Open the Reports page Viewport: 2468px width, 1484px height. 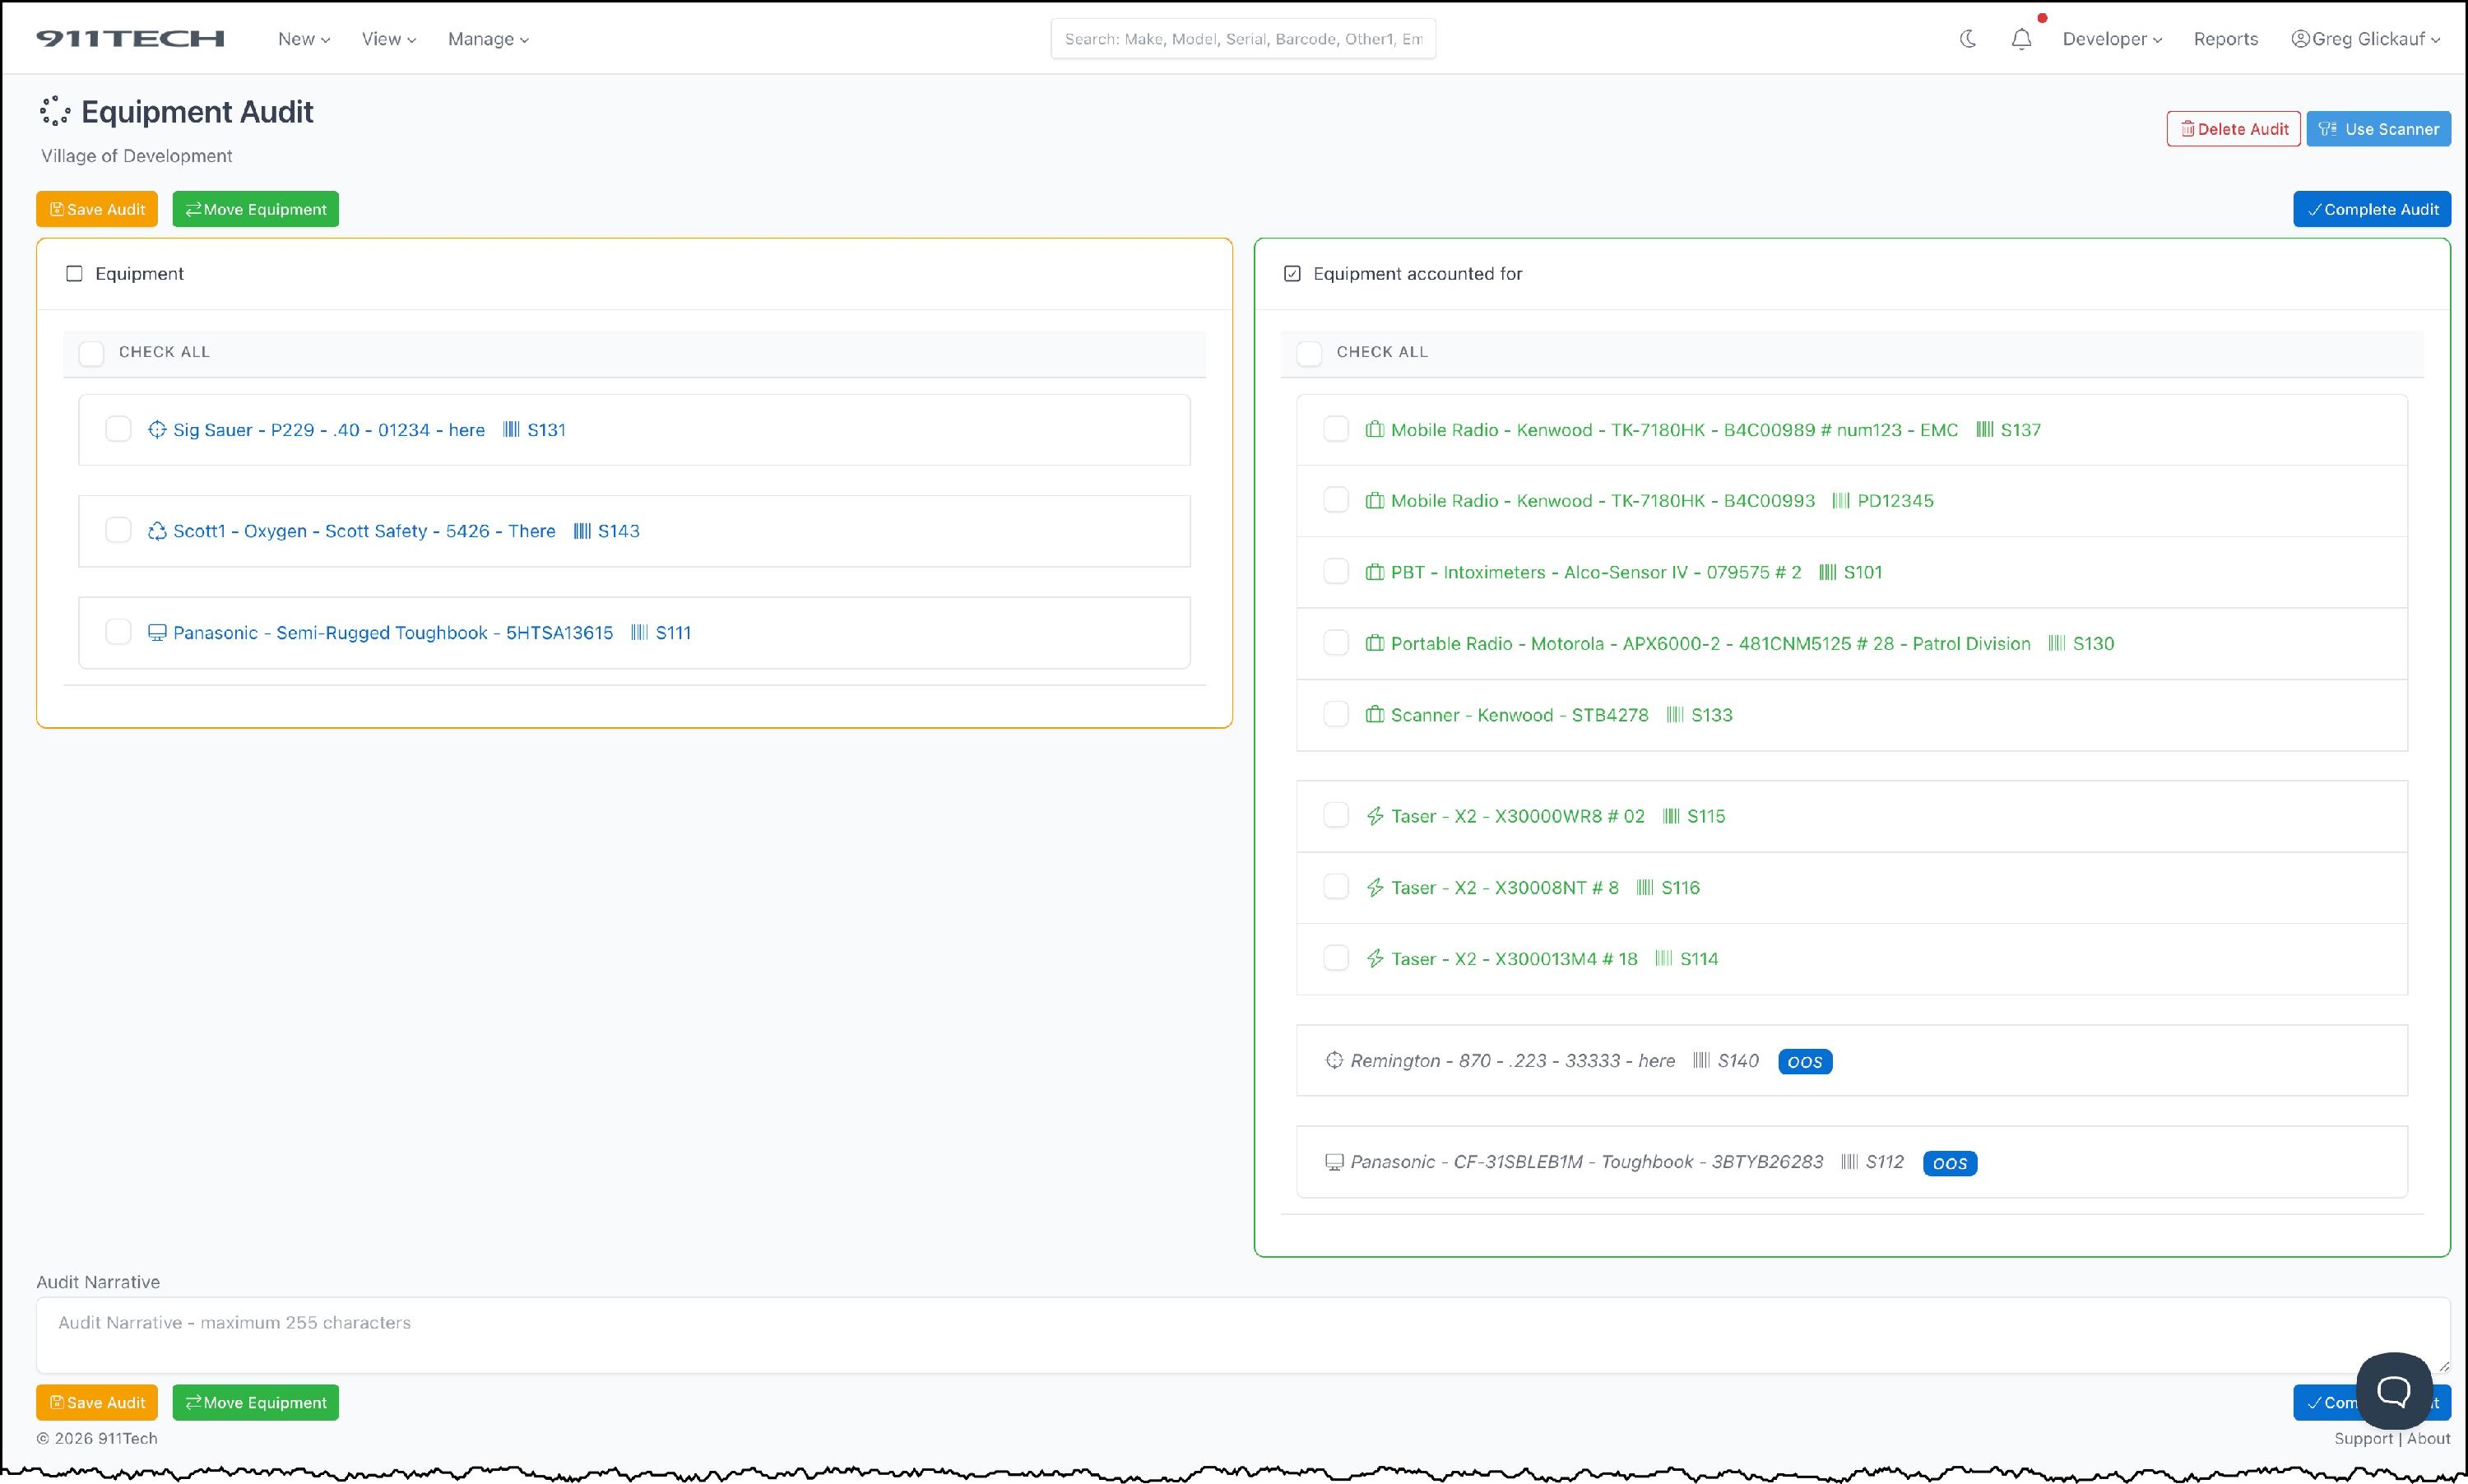[2225, 39]
